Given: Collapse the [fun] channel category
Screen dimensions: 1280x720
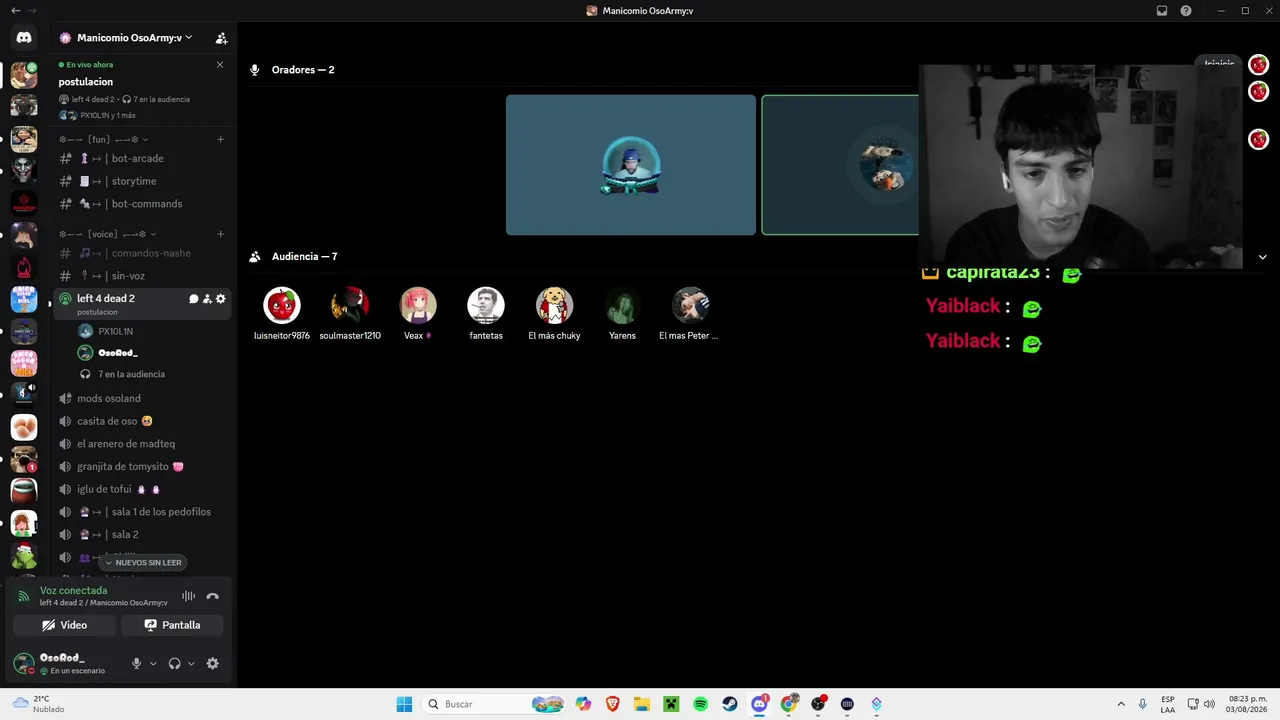Looking at the screenshot, I should (x=103, y=139).
